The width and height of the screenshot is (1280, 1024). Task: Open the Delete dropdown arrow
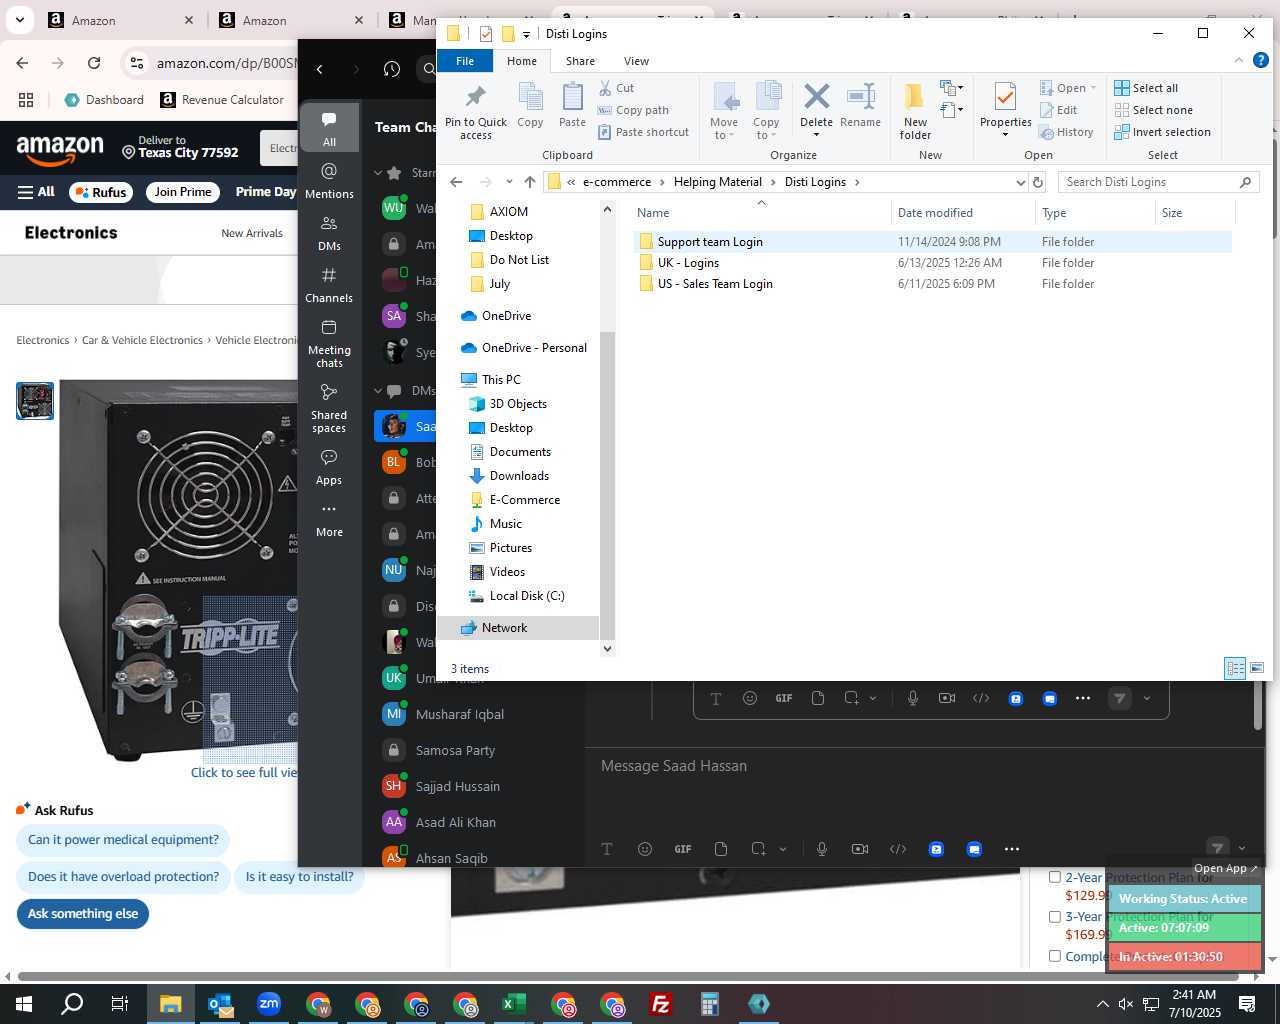pos(816,135)
